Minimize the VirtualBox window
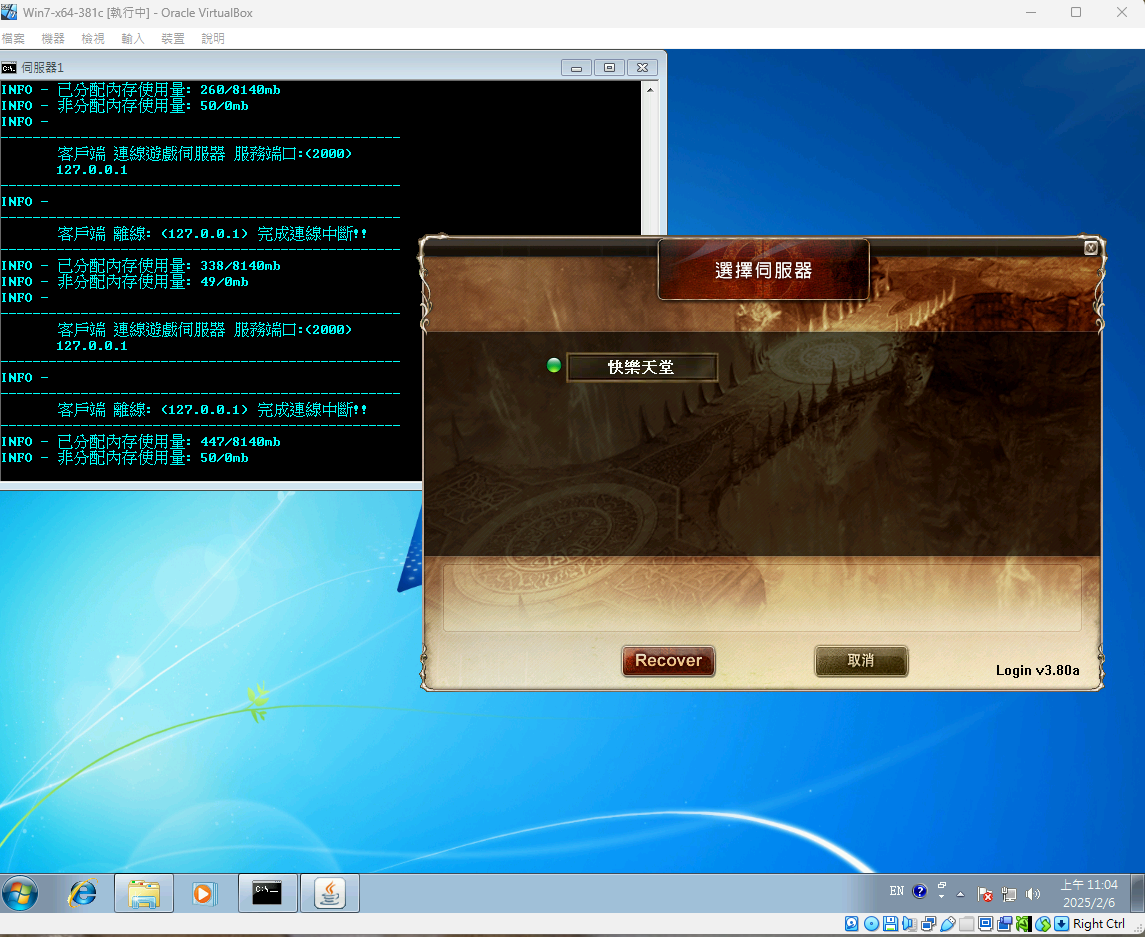 pyautogui.click(x=1030, y=12)
